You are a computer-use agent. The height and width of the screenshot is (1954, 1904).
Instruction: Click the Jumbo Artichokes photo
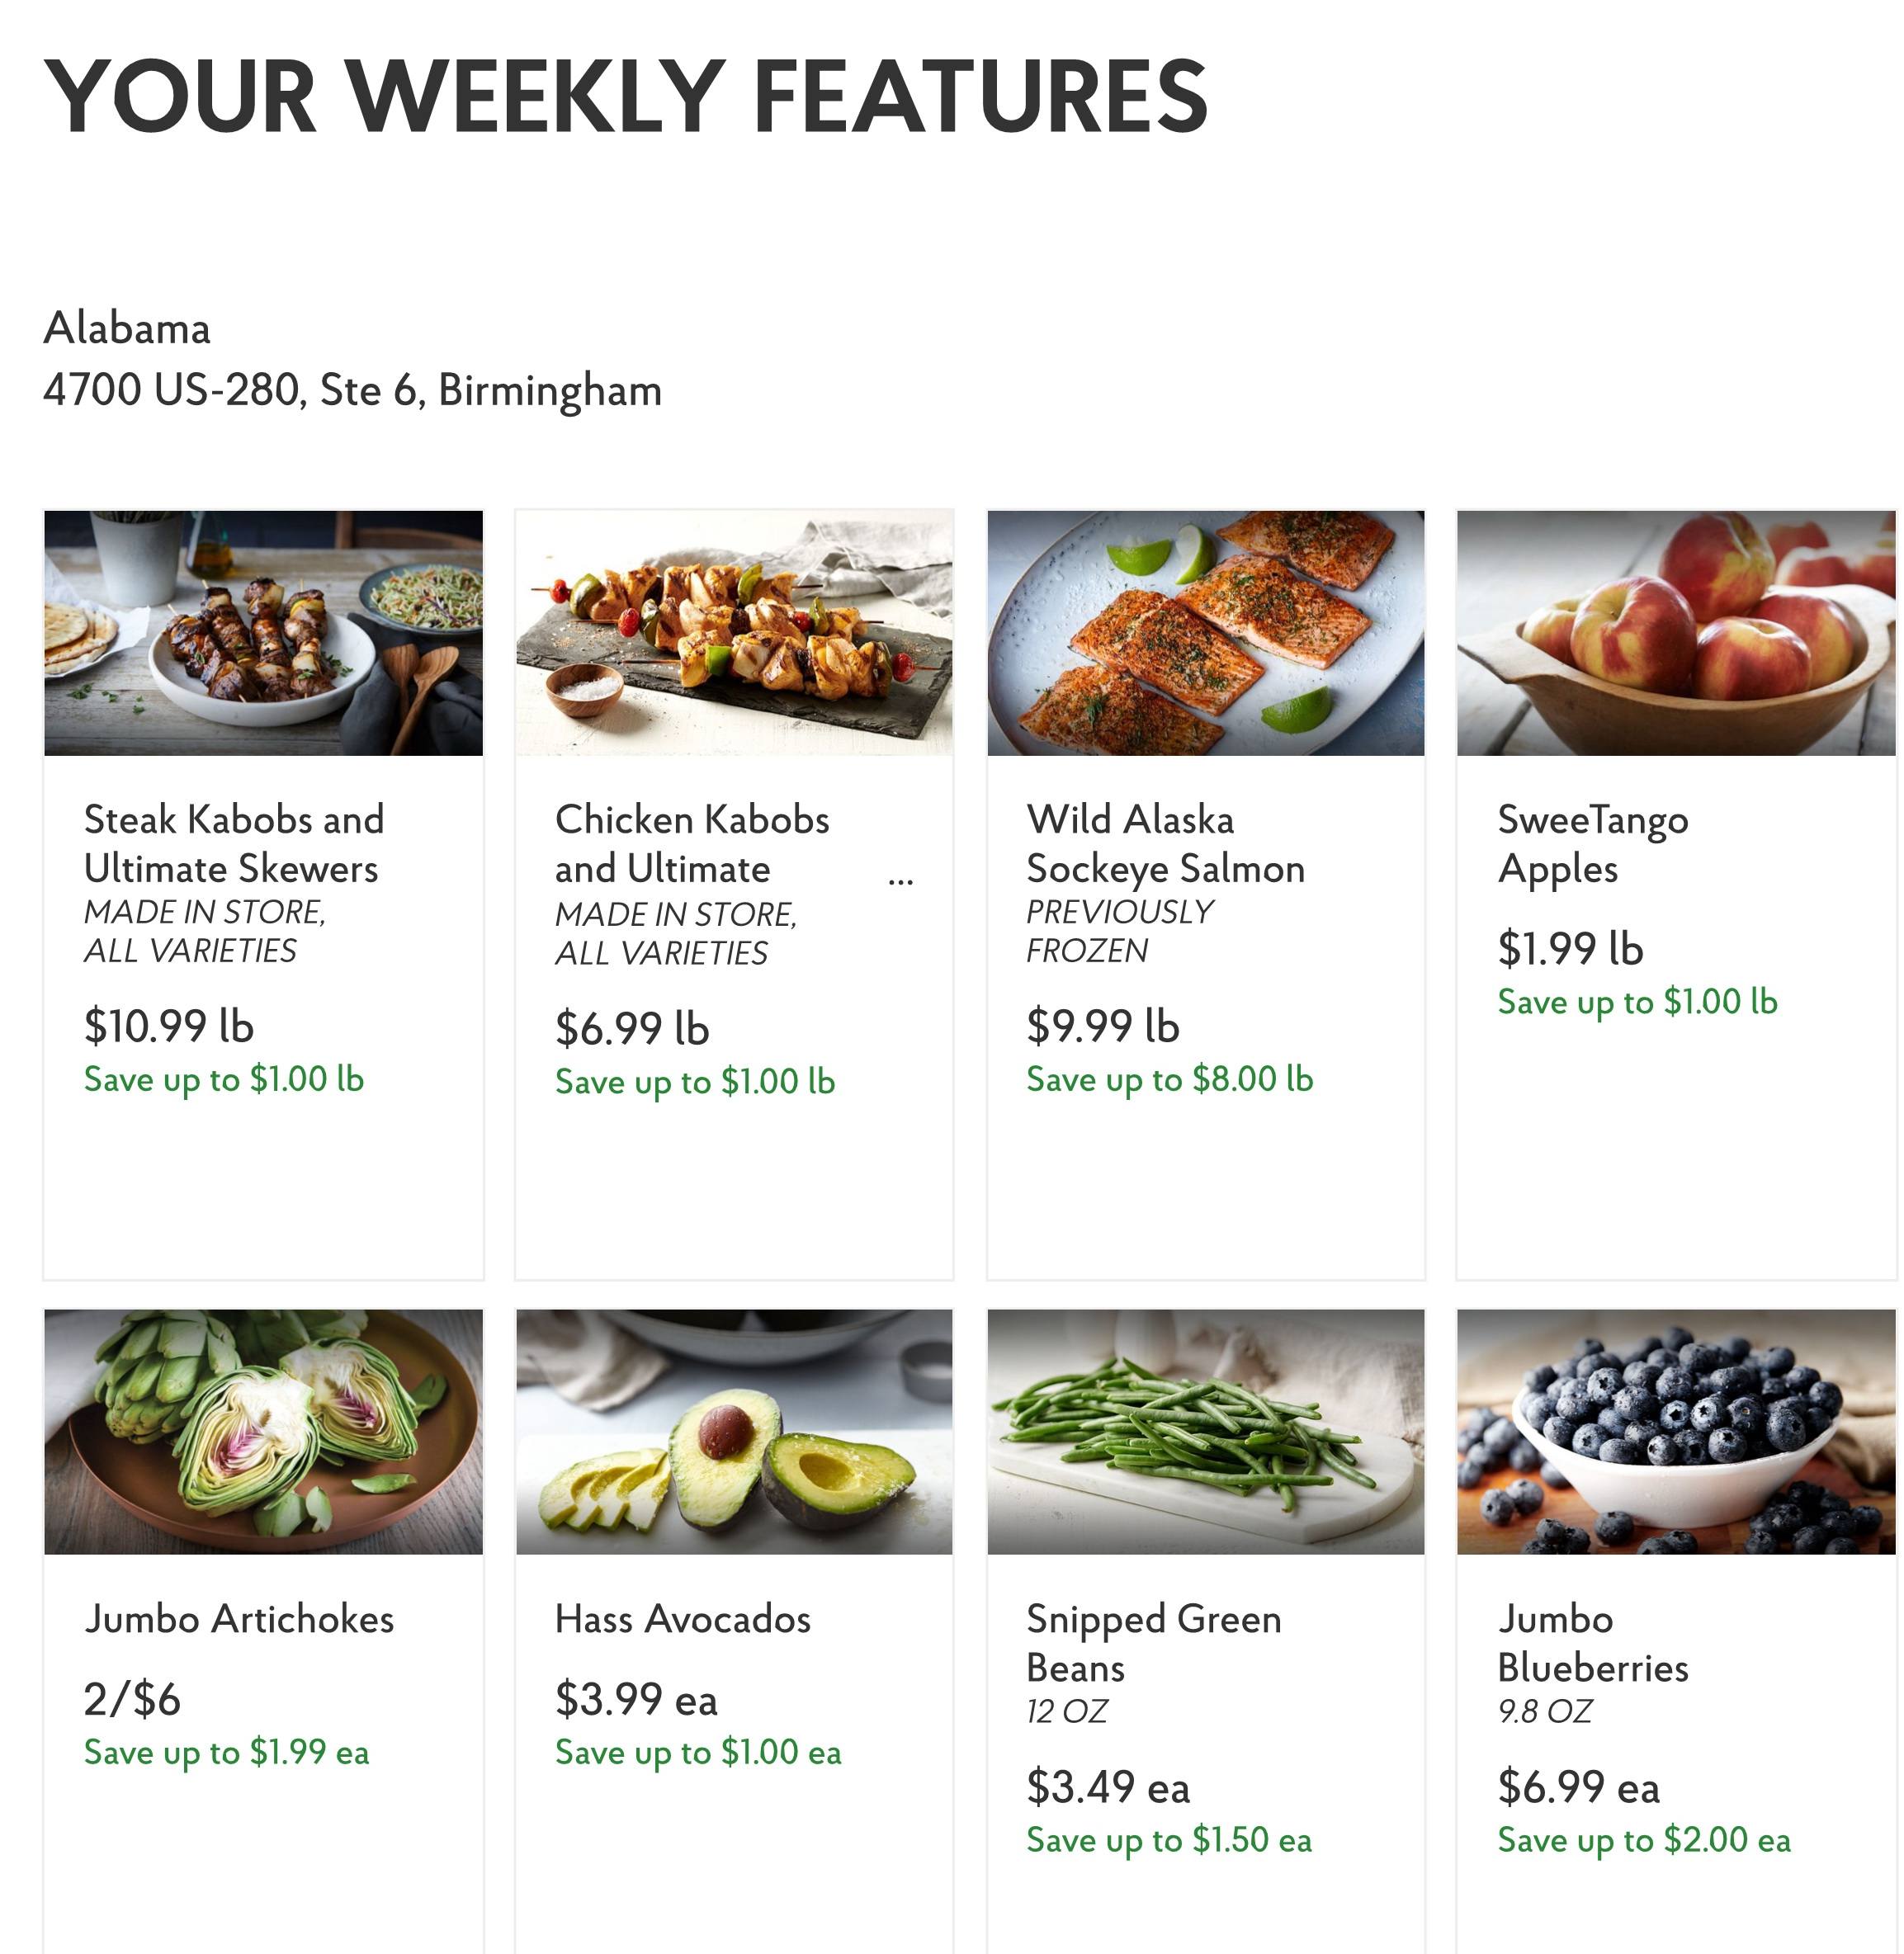coord(263,1432)
